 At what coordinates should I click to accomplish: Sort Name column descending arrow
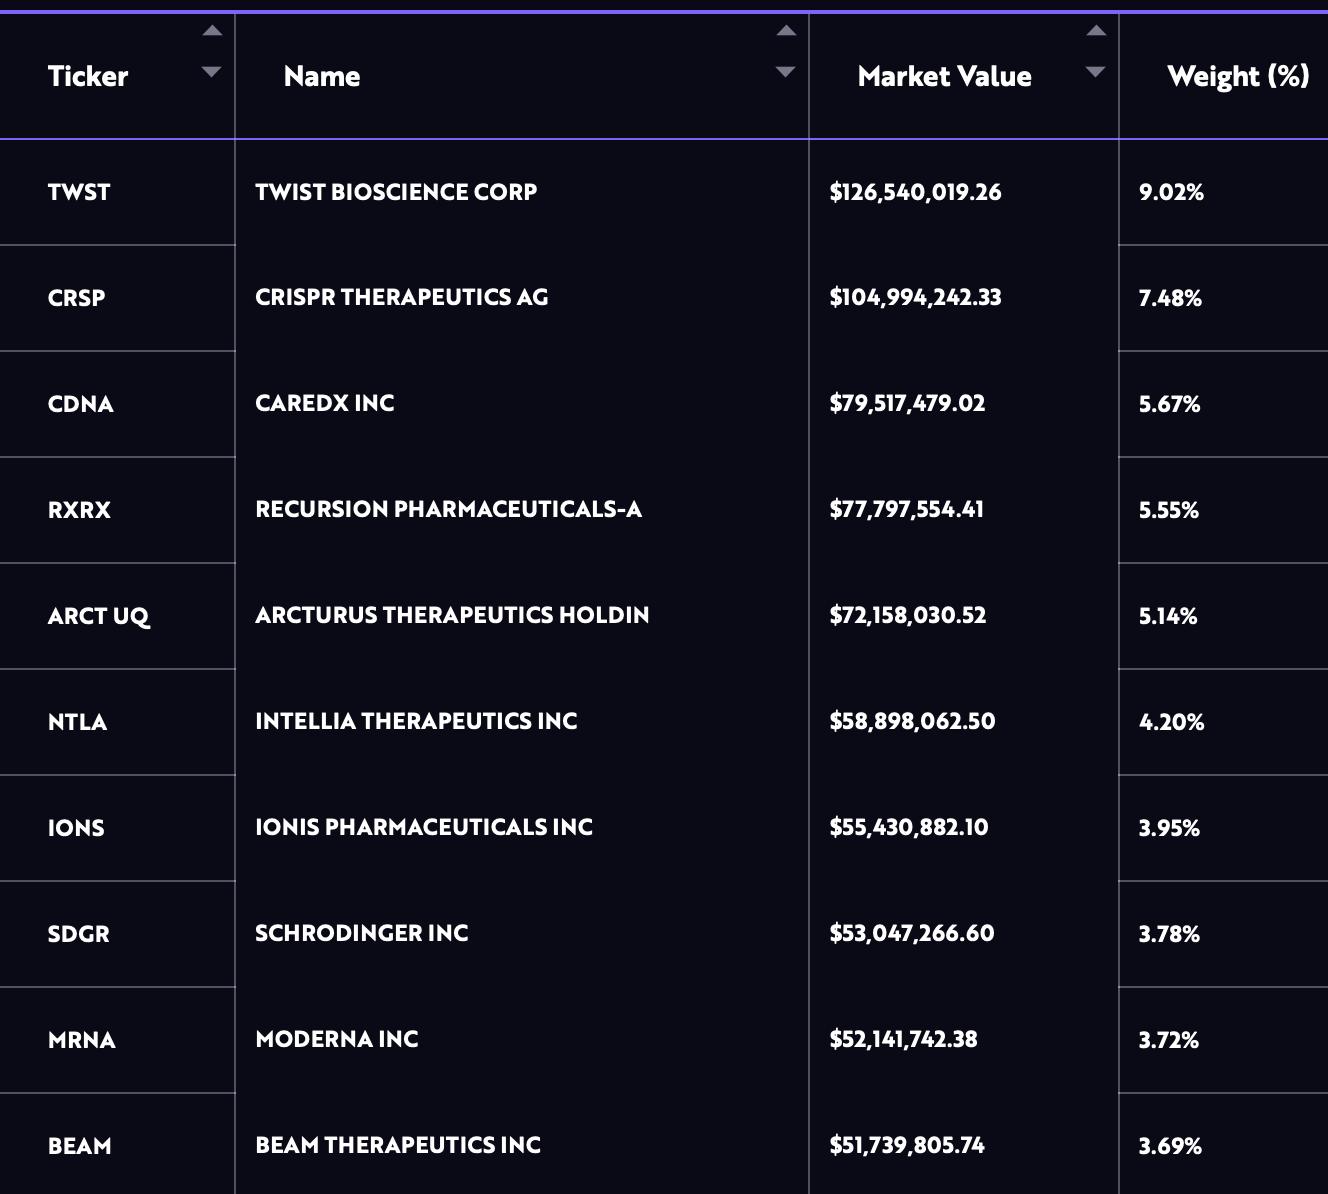tap(786, 72)
